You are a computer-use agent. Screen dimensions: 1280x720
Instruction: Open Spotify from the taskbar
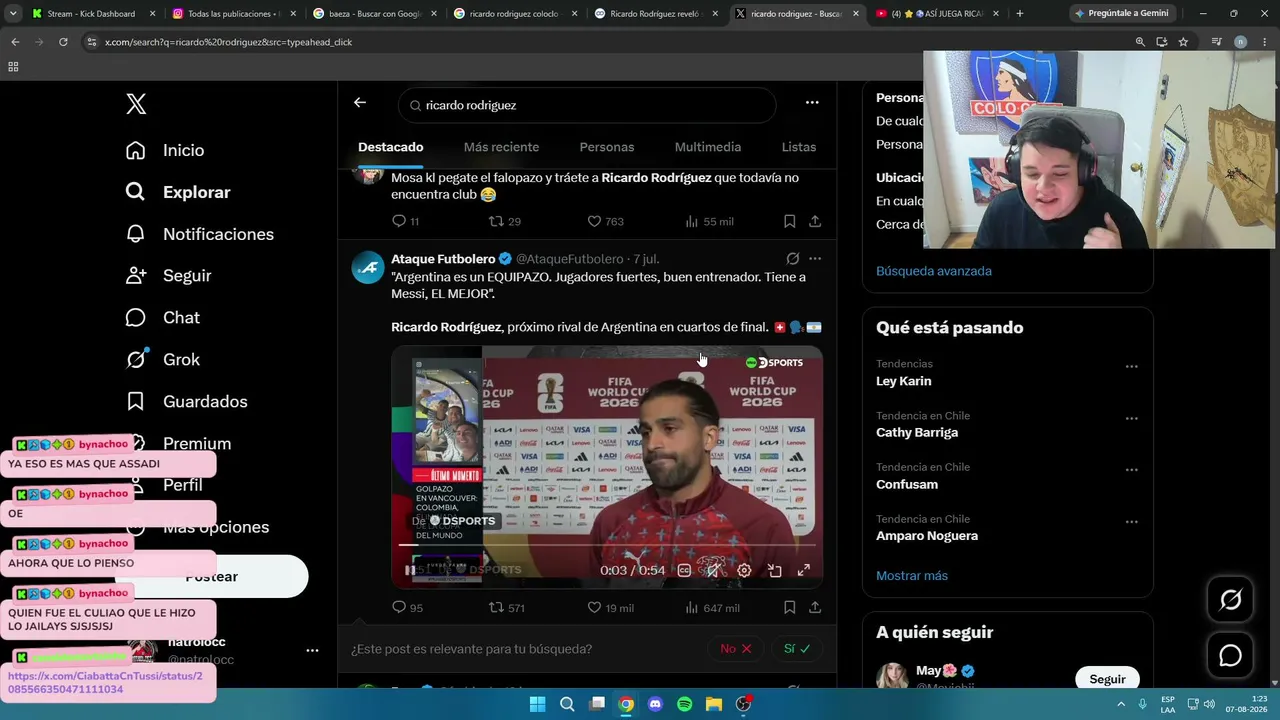tap(684, 704)
